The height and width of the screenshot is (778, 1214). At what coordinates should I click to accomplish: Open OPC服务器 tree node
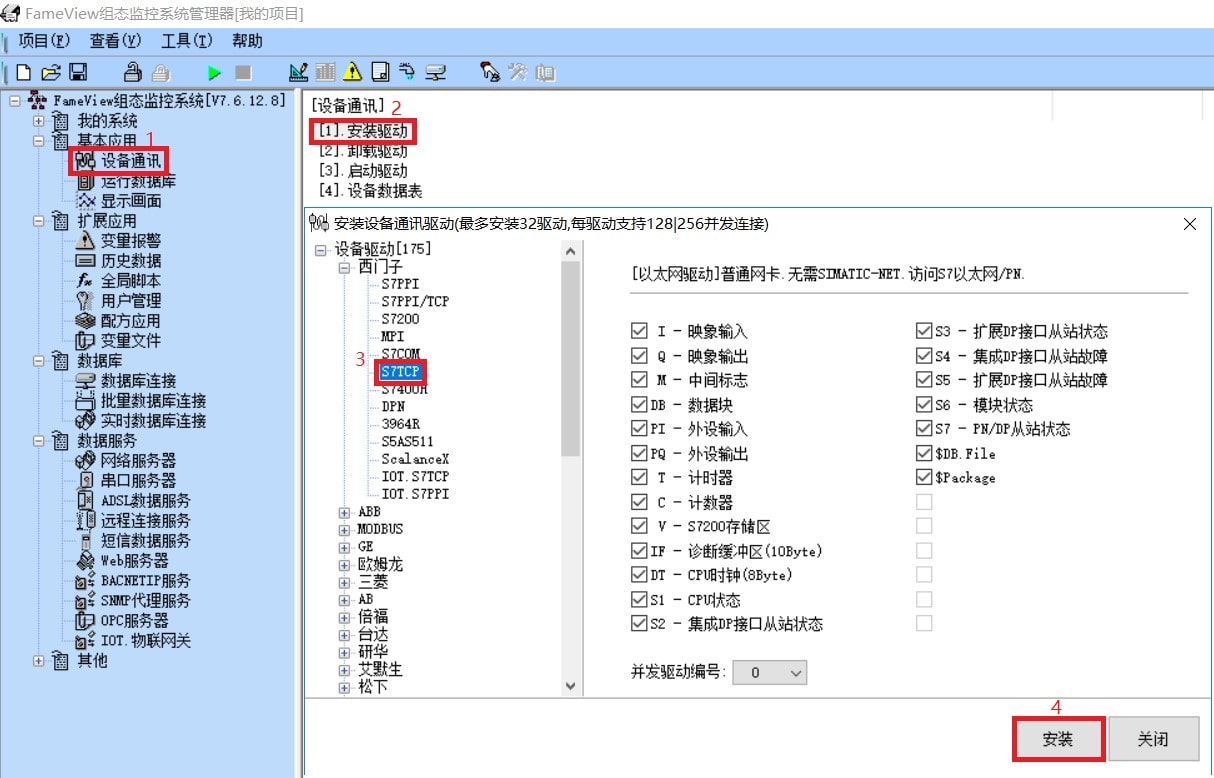134,621
